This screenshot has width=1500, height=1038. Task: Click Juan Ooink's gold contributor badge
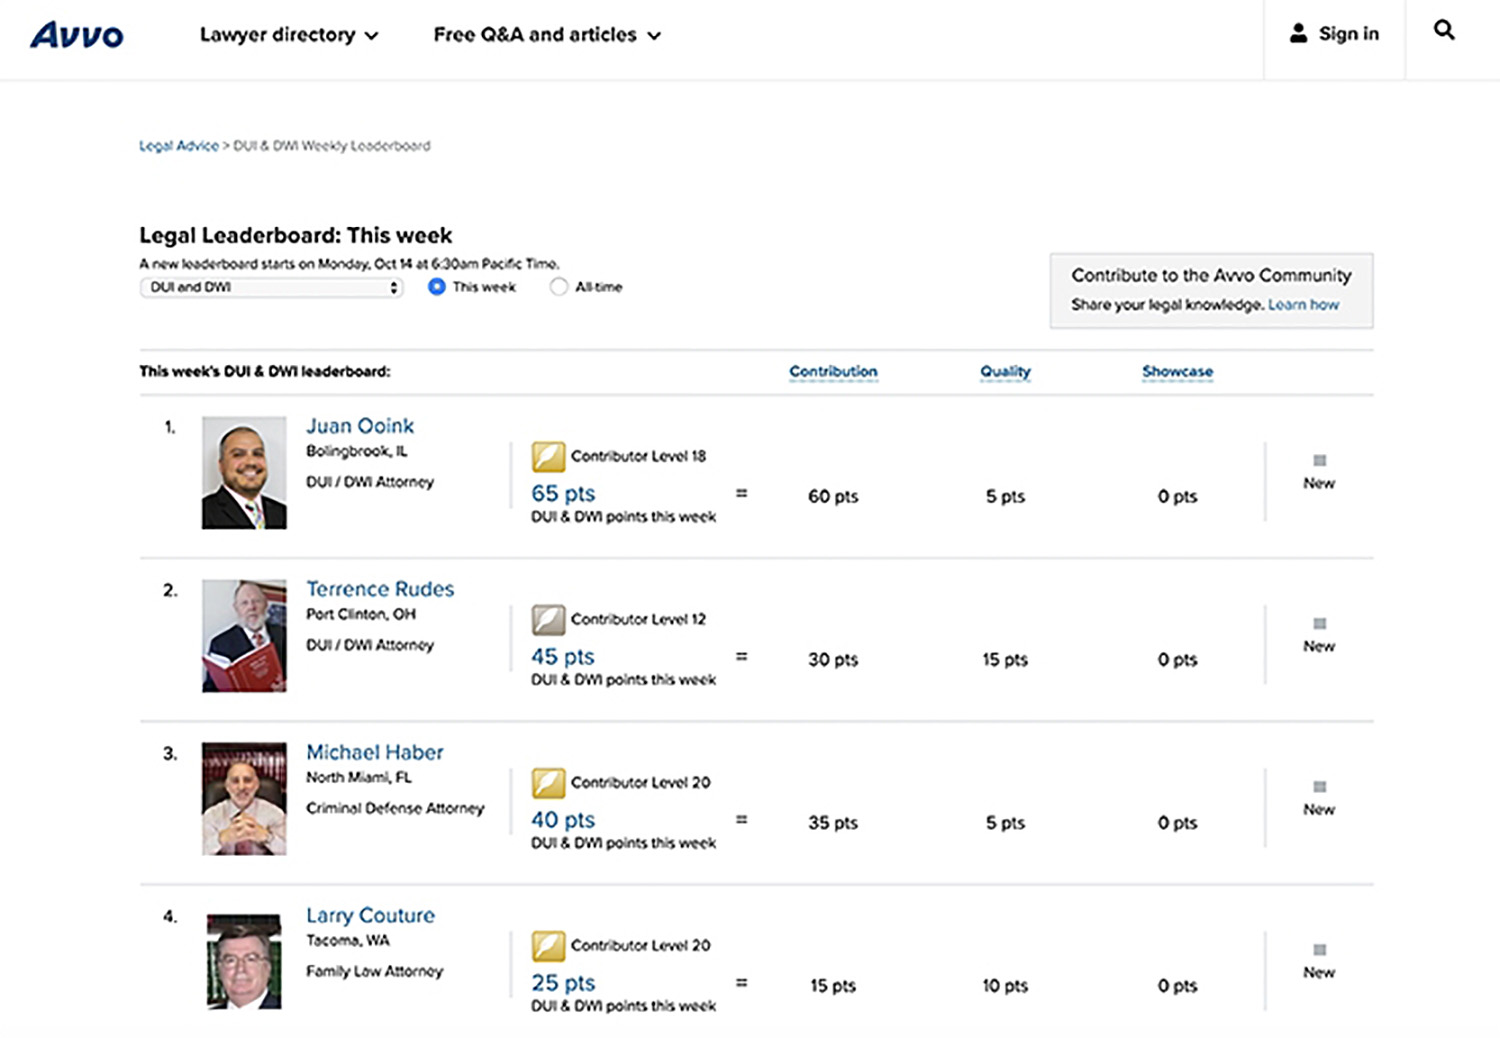click(x=548, y=457)
